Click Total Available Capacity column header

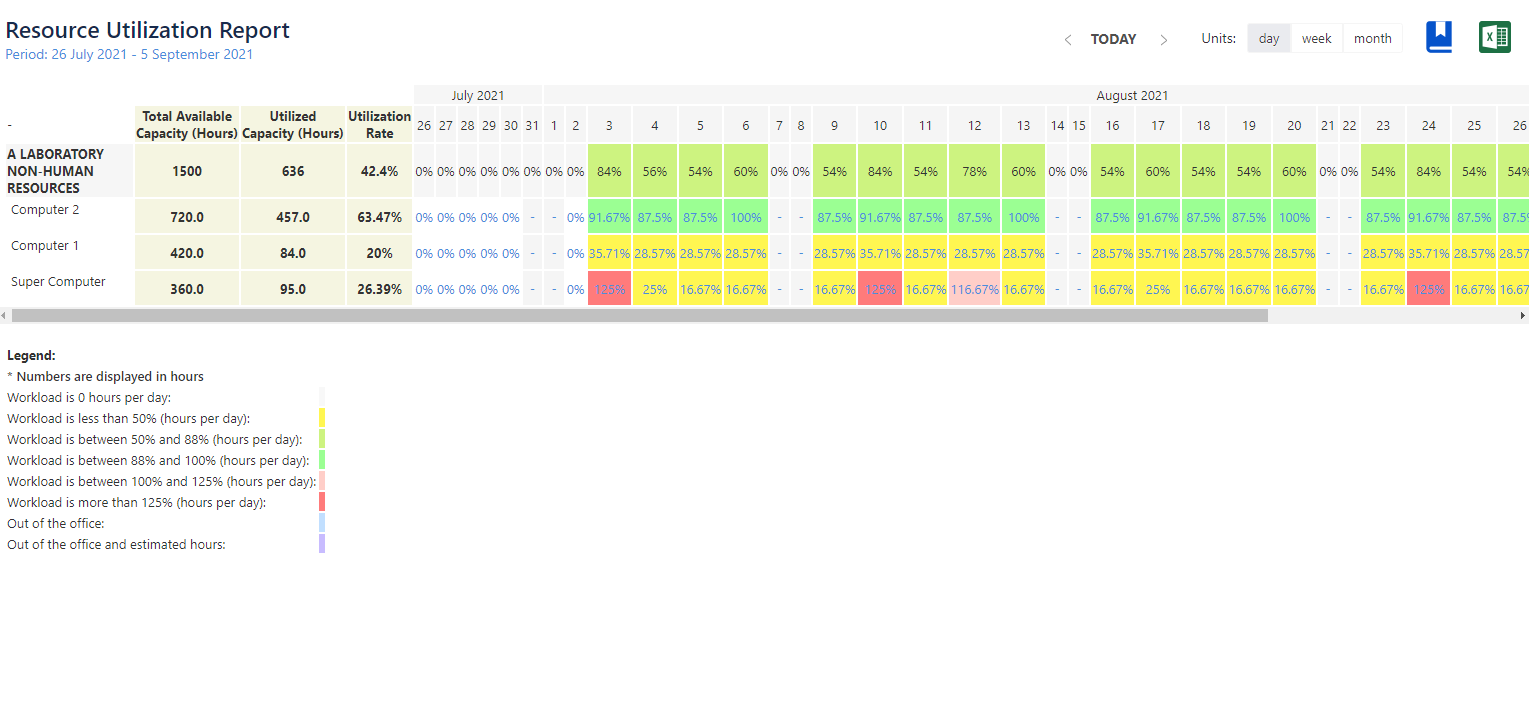click(x=187, y=124)
